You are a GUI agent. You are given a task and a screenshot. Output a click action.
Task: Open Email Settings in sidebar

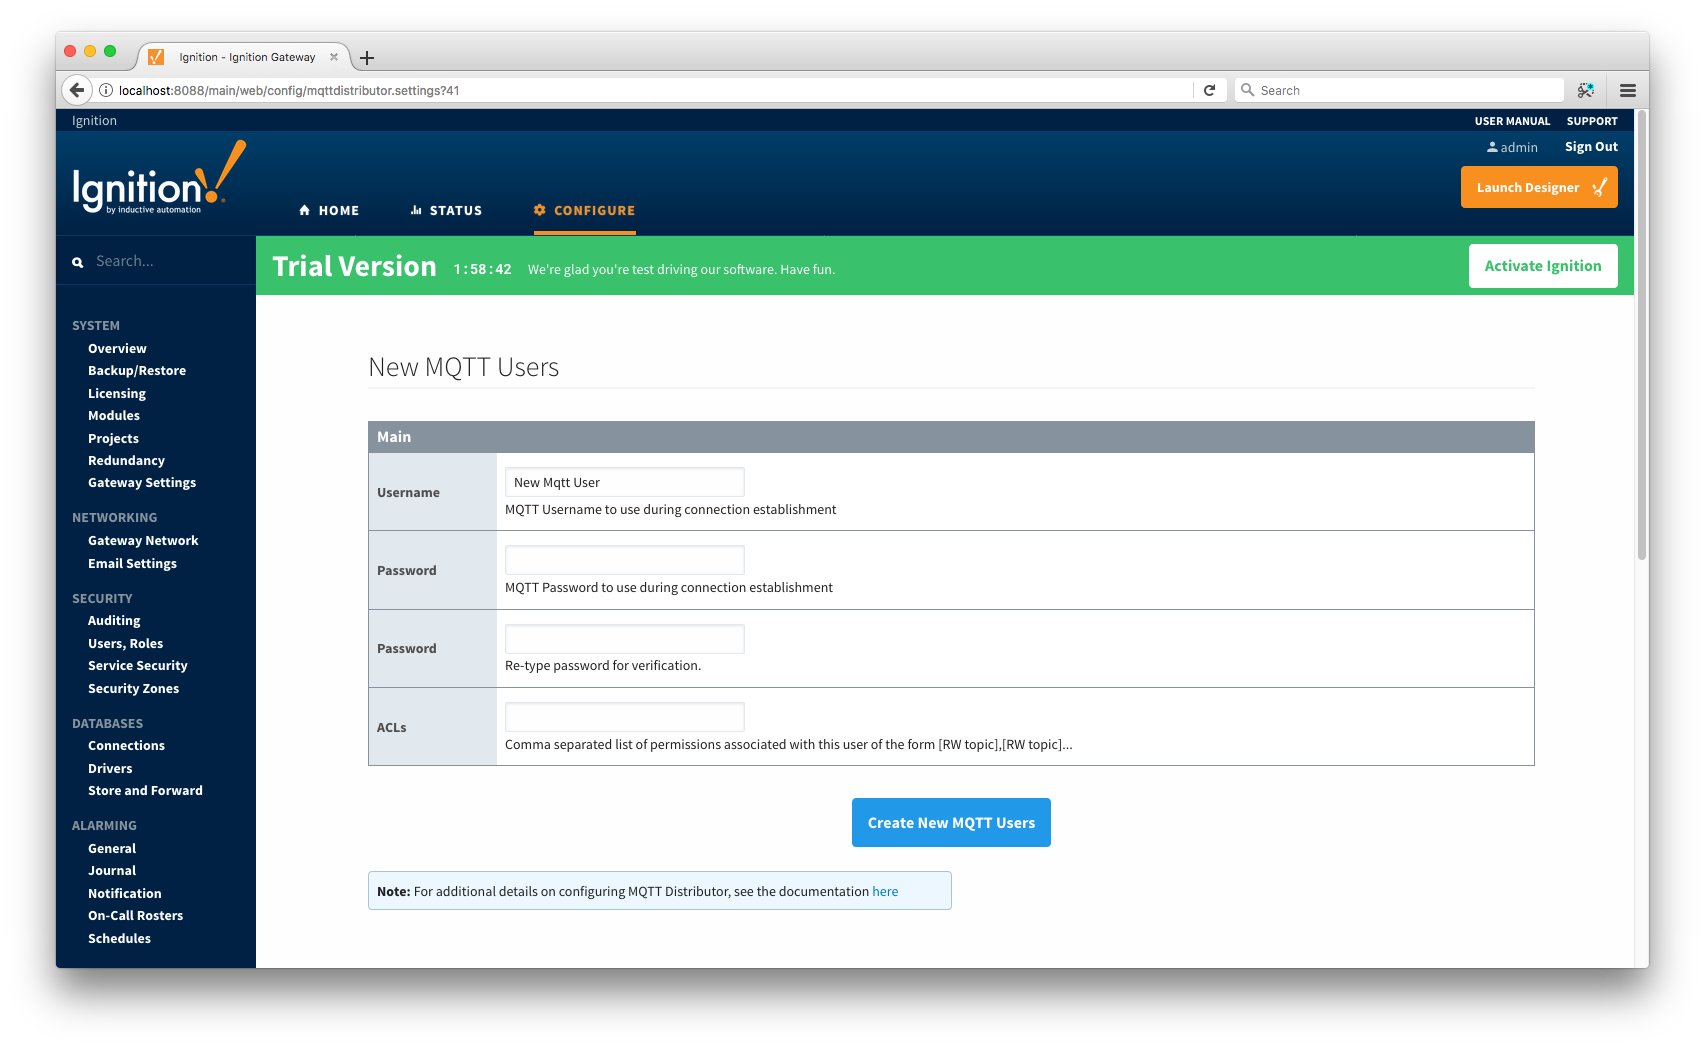[x=132, y=563]
